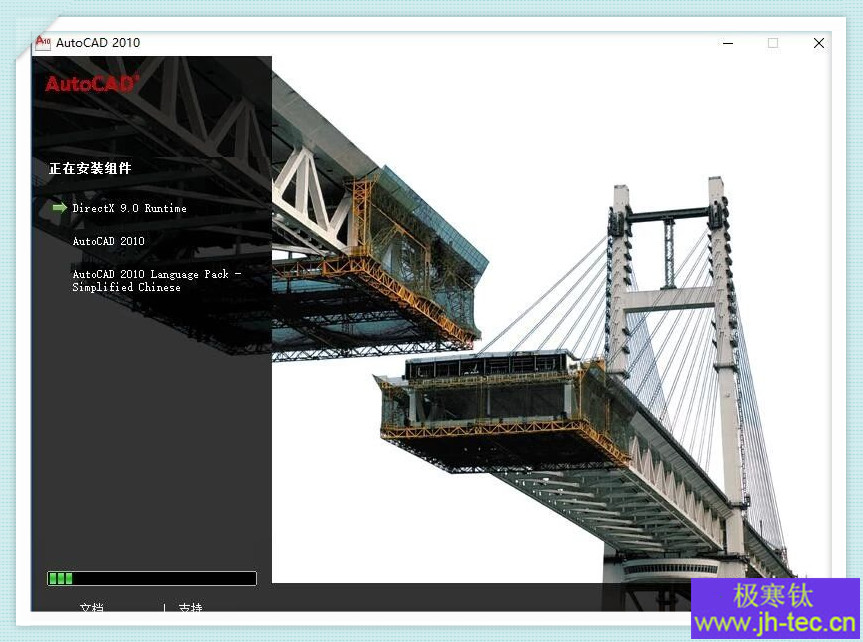The height and width of the screenshot is (642, 863).
Task: Minimize the AutoCAD 2010 installer window
Action: click(x=728, y=43)
